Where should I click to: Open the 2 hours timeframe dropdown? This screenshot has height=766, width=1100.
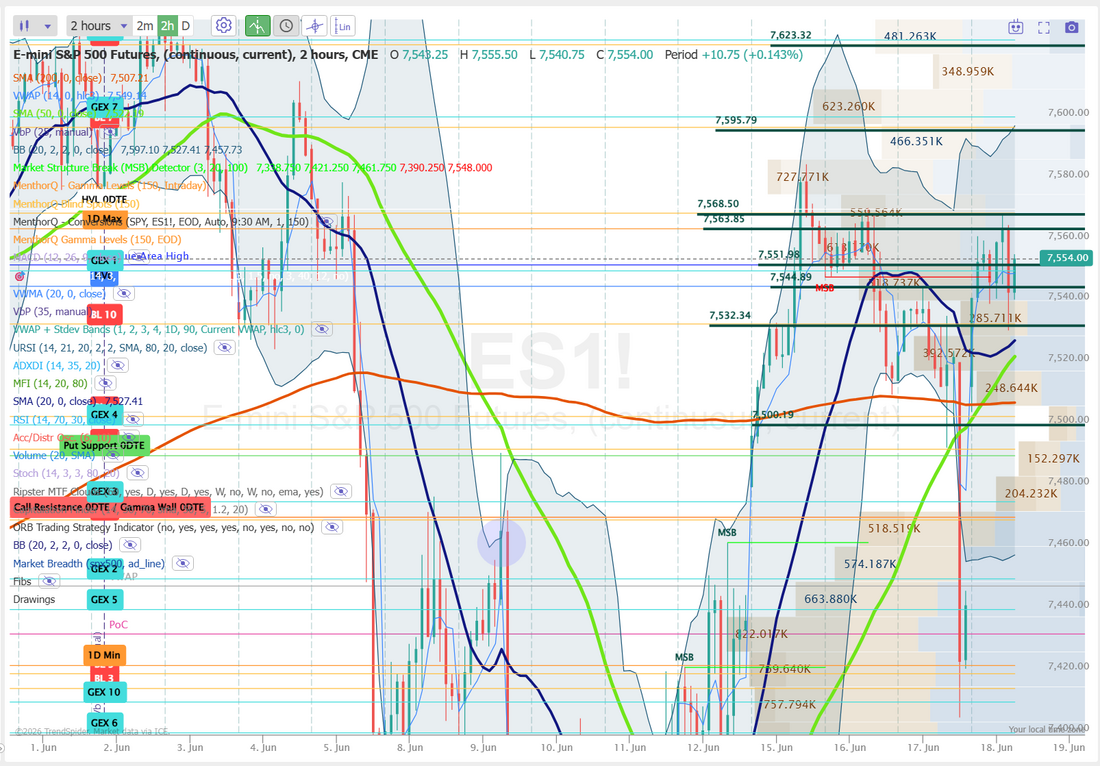click(98, 26)
